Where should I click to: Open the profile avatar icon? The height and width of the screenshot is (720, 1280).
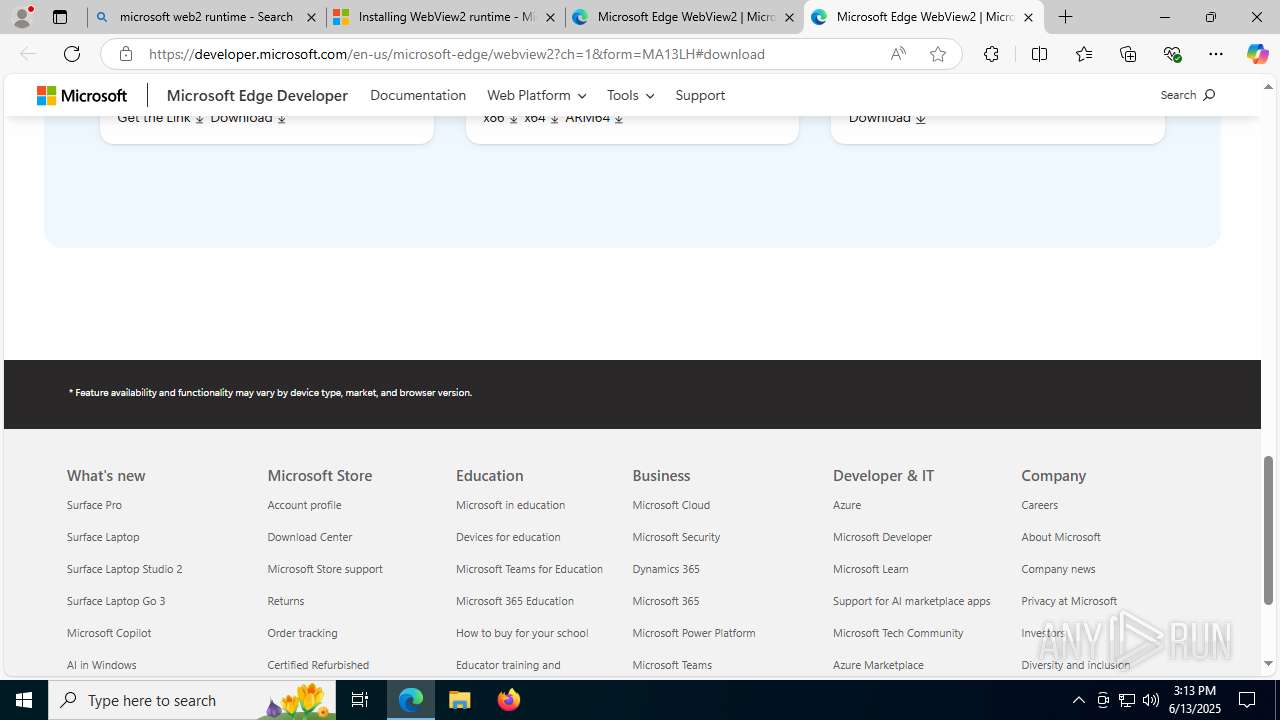point(22,17)
